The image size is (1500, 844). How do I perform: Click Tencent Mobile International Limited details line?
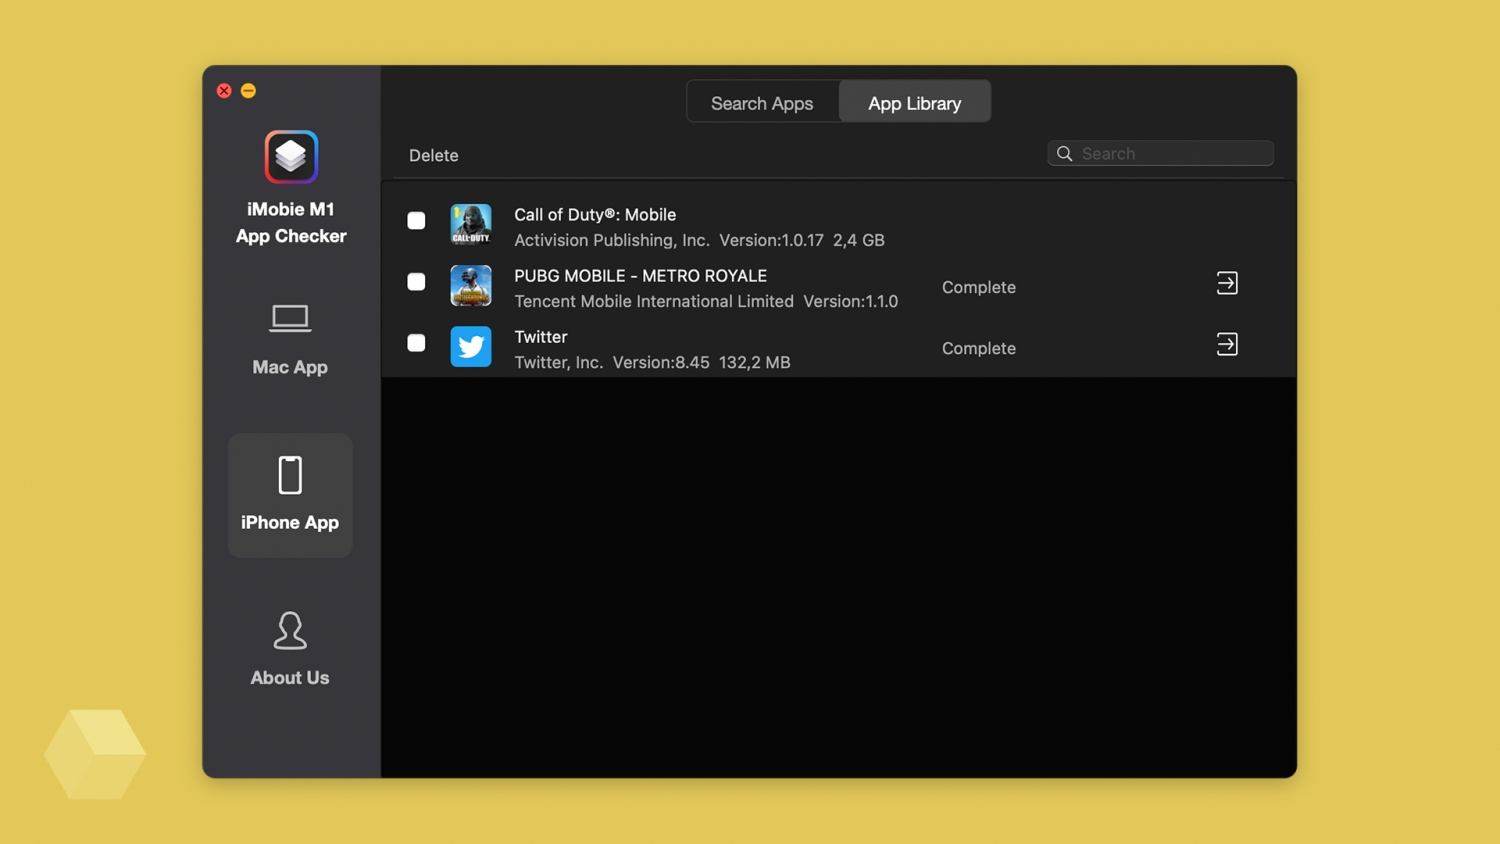[x=706, y=301]
